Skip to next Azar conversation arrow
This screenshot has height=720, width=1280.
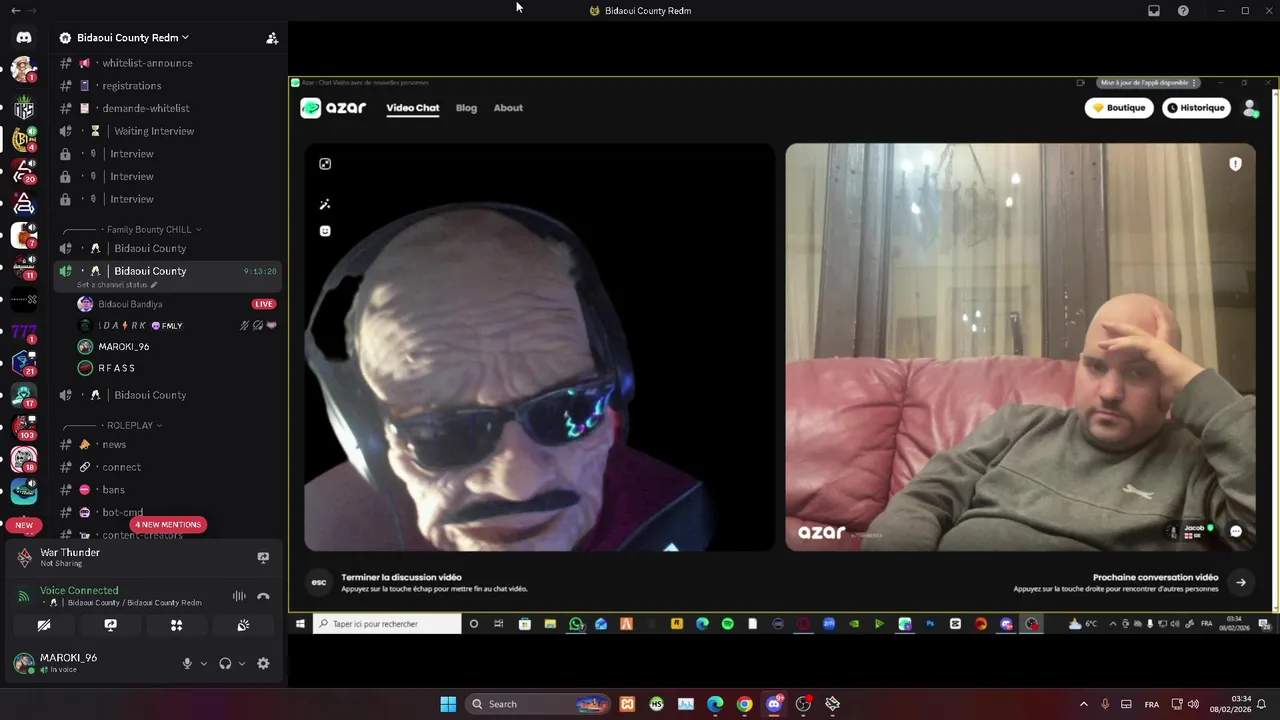[1241, 583]
